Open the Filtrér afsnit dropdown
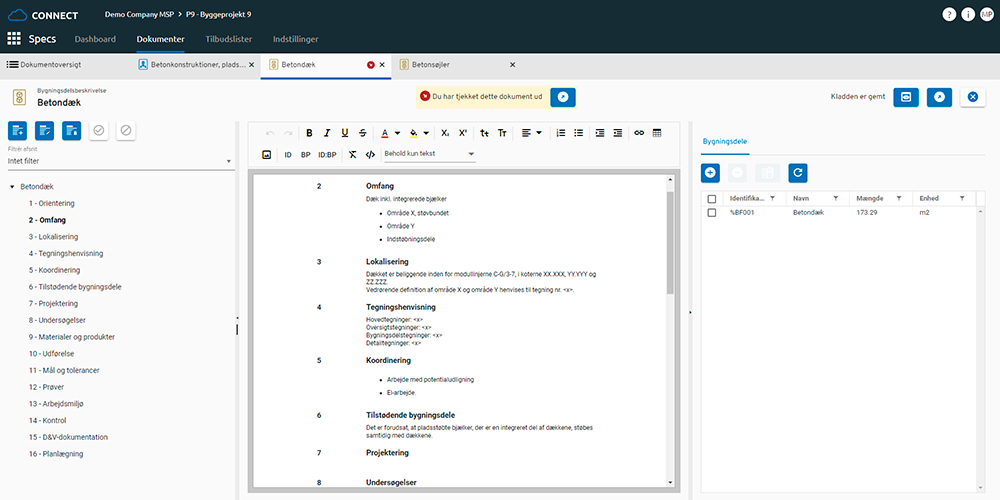1000x500 pixels. (120, 160)
